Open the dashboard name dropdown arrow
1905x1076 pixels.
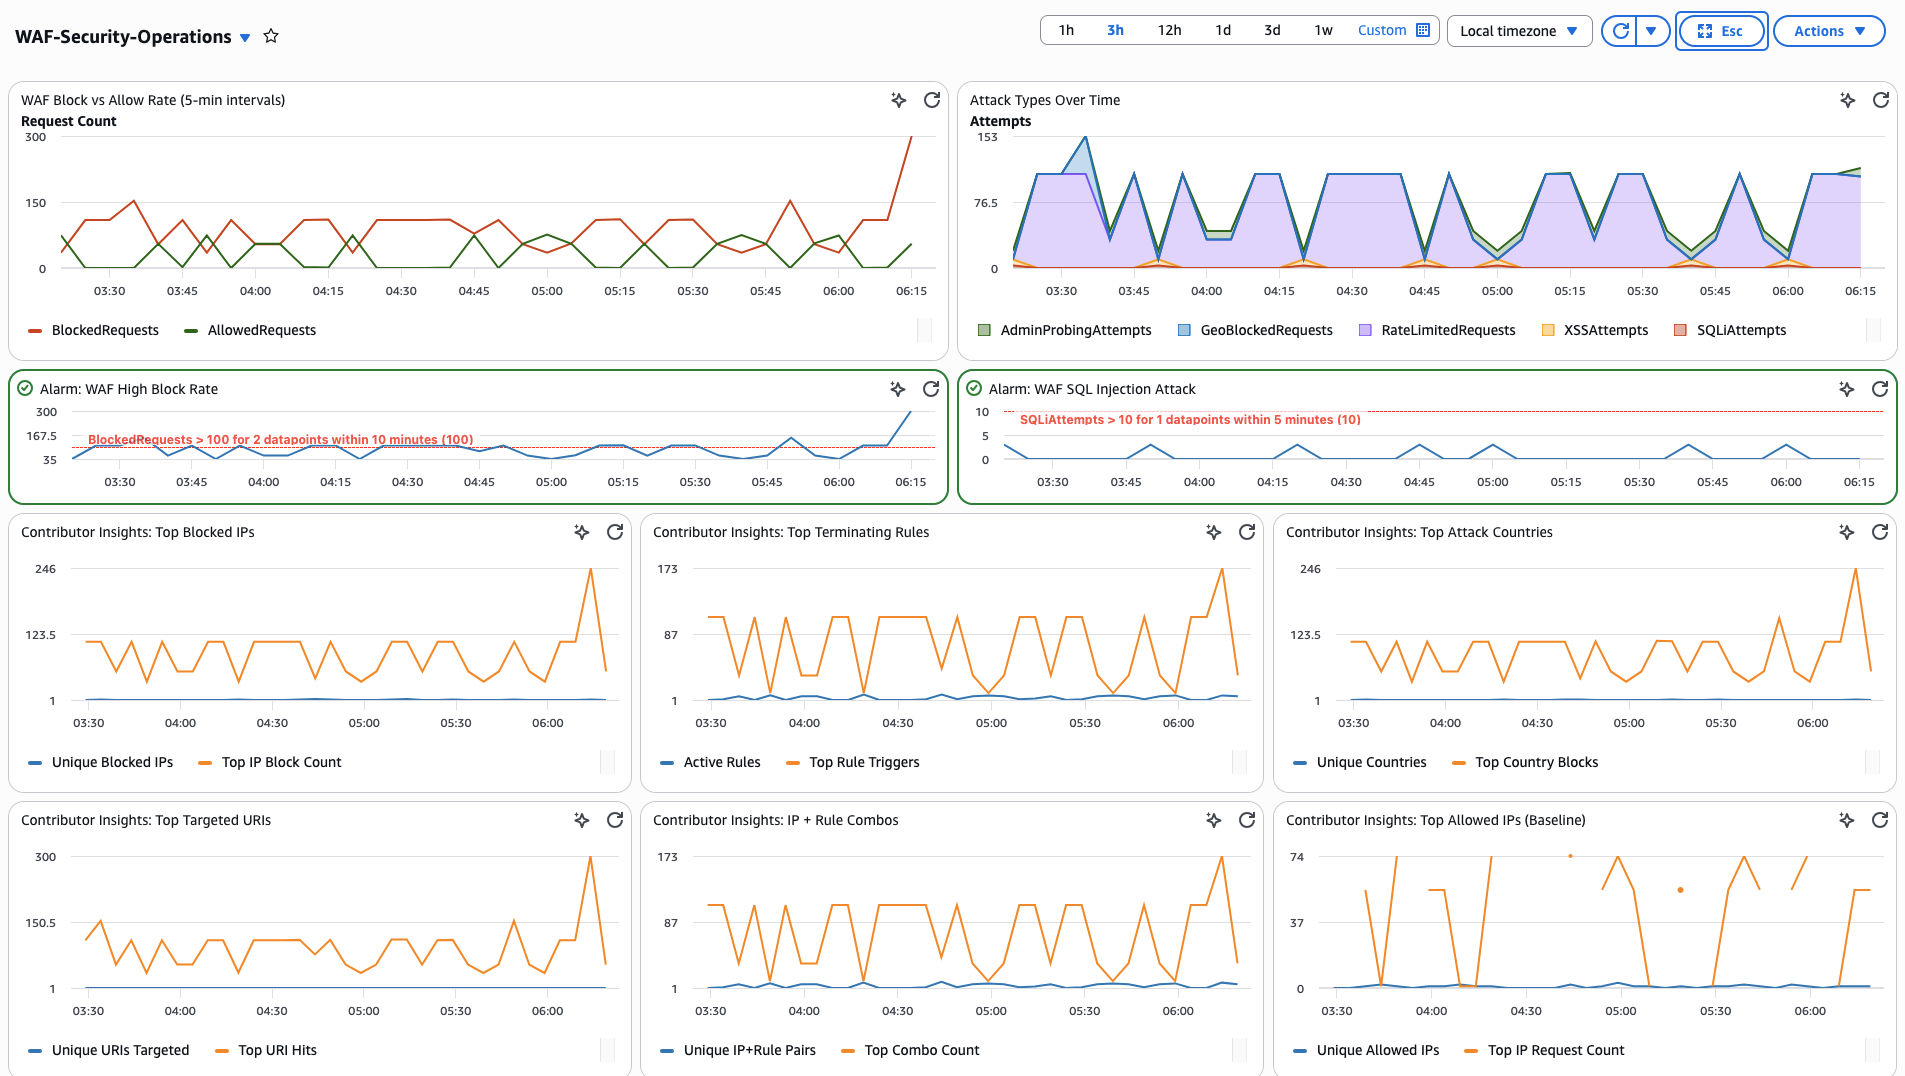click(x=245, y=37)
